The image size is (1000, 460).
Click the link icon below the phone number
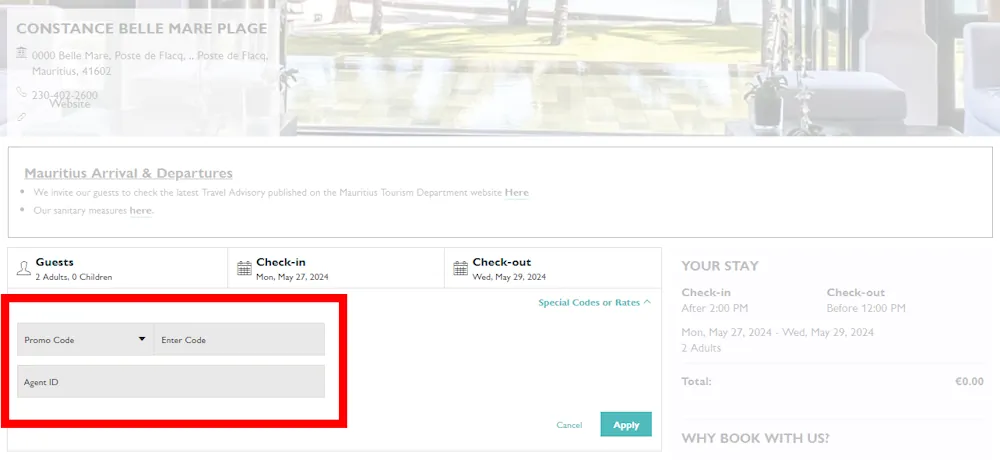click(21, 117)
